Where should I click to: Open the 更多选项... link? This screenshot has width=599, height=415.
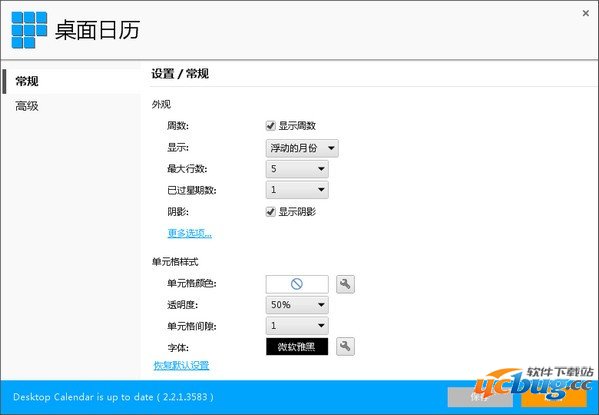(189, 233)
